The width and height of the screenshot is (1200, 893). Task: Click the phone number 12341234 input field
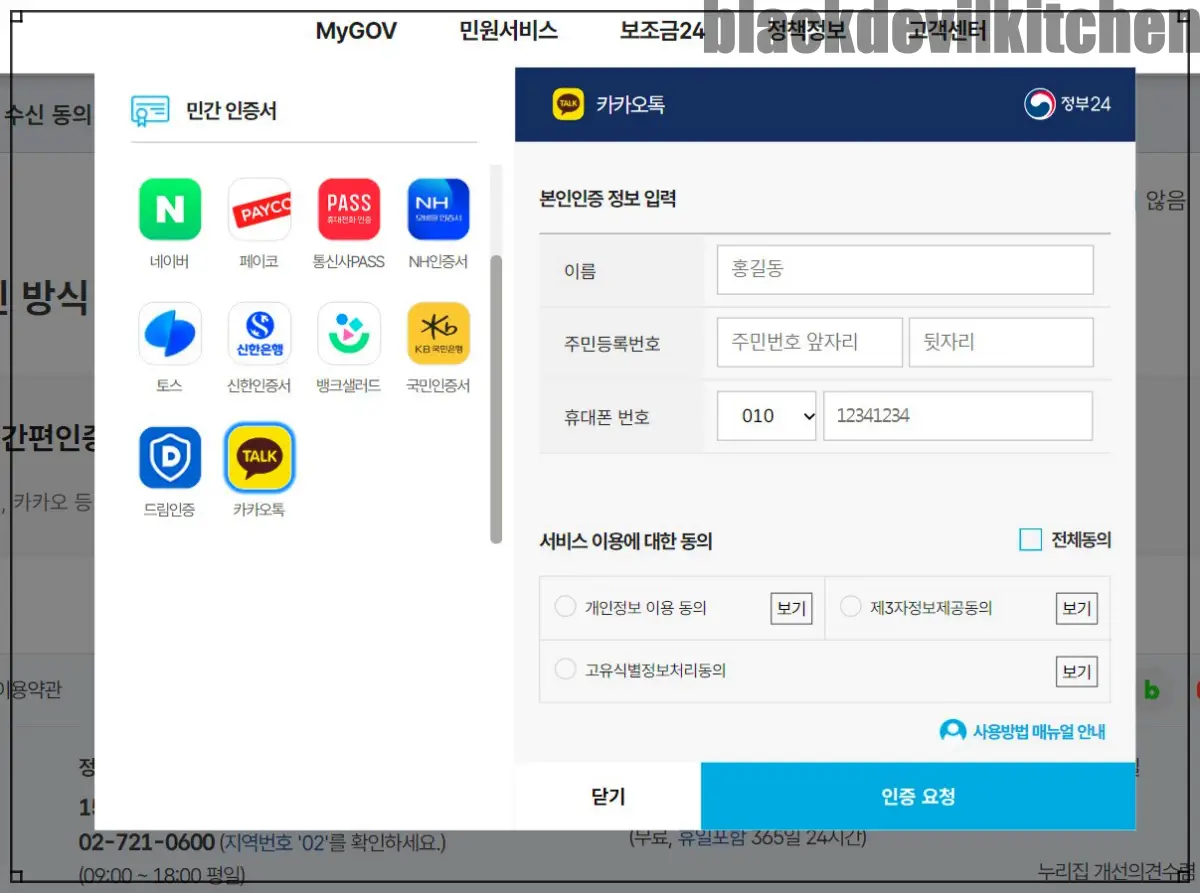pos(958,416)
